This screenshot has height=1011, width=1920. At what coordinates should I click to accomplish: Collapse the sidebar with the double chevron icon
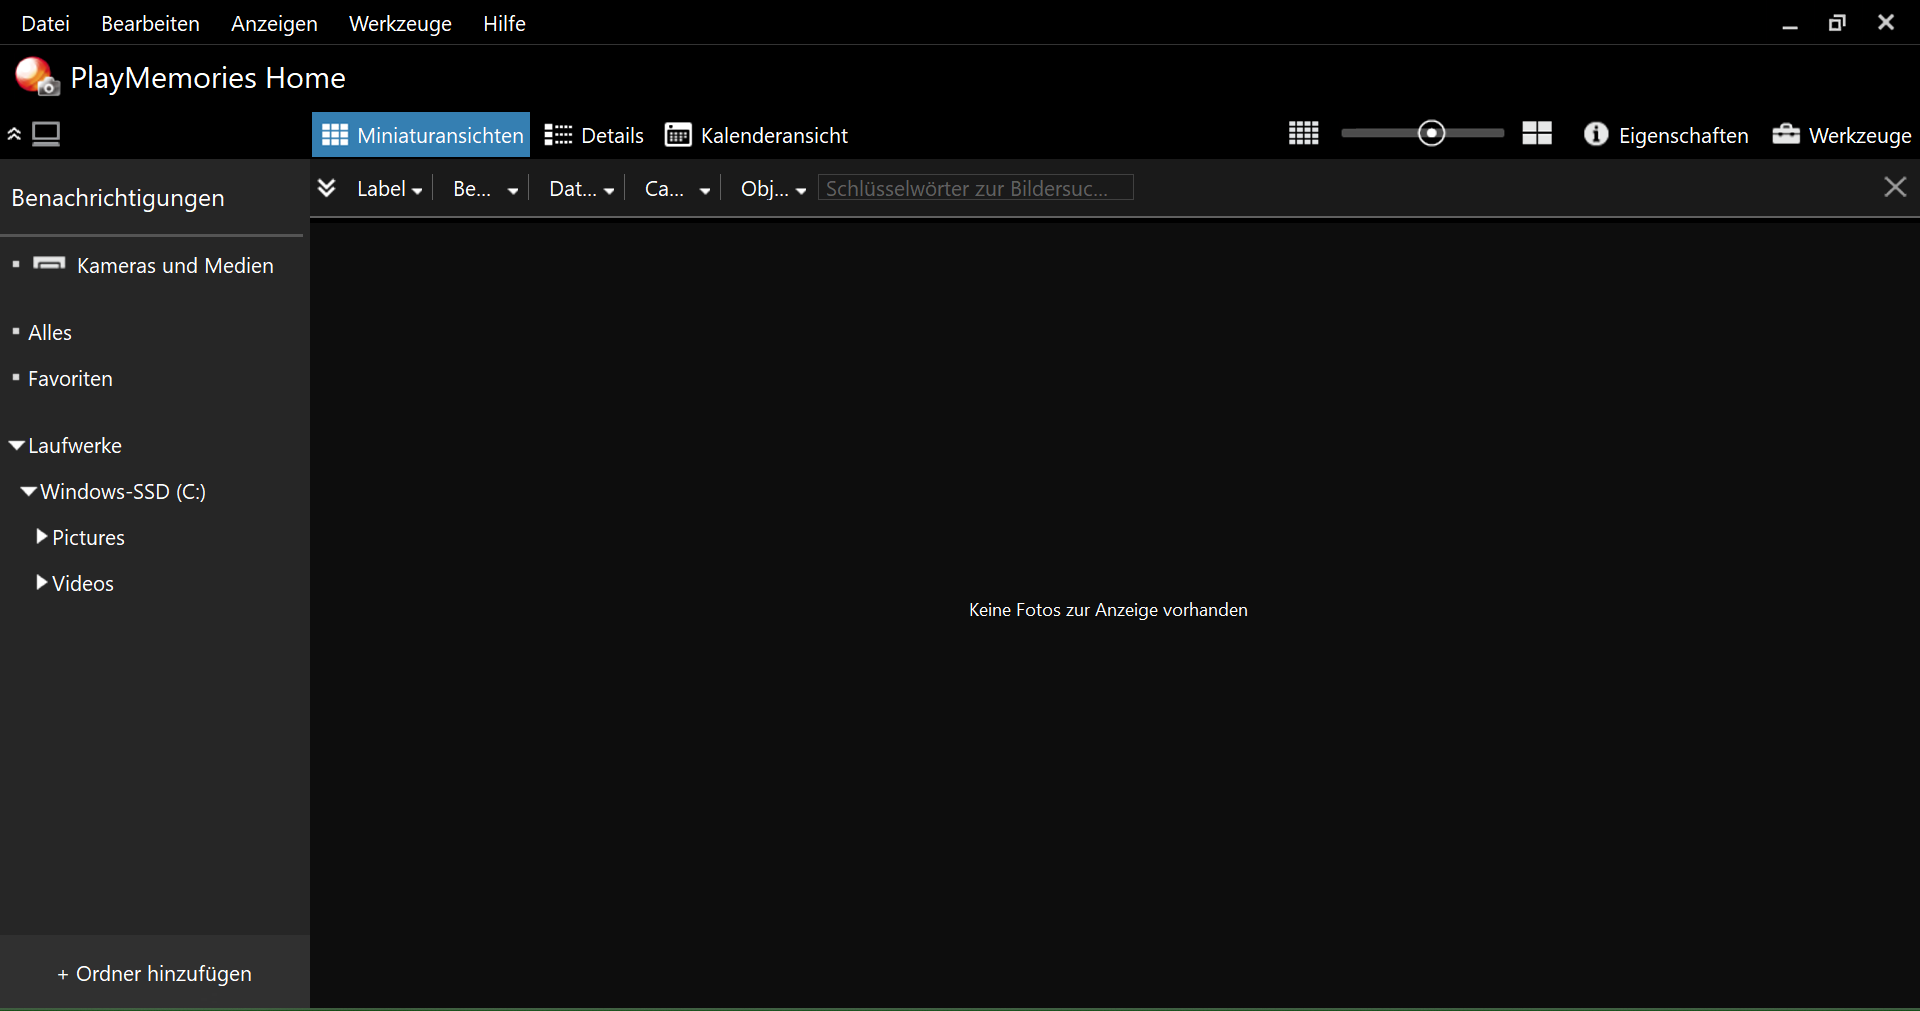14,134
